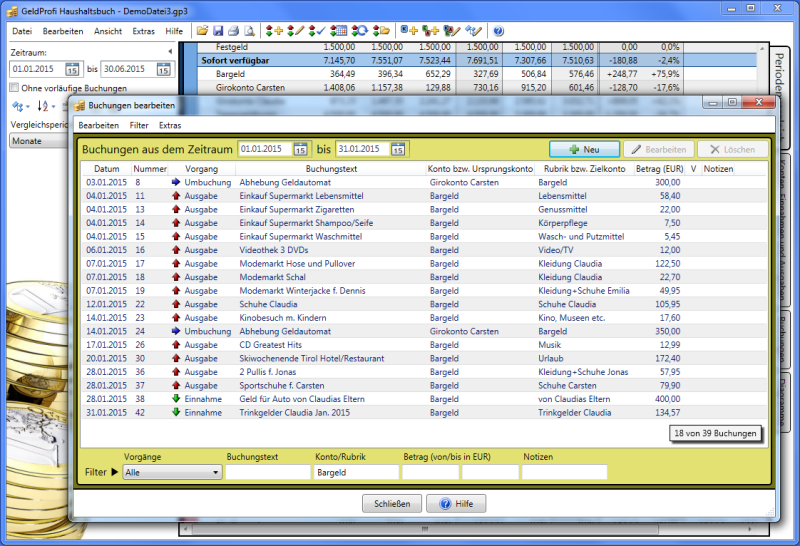Open calendar picker beside 01.01.2015 in dialog
Screen dimensions: 800x546
pyautogui.click(x=301, y=149)
